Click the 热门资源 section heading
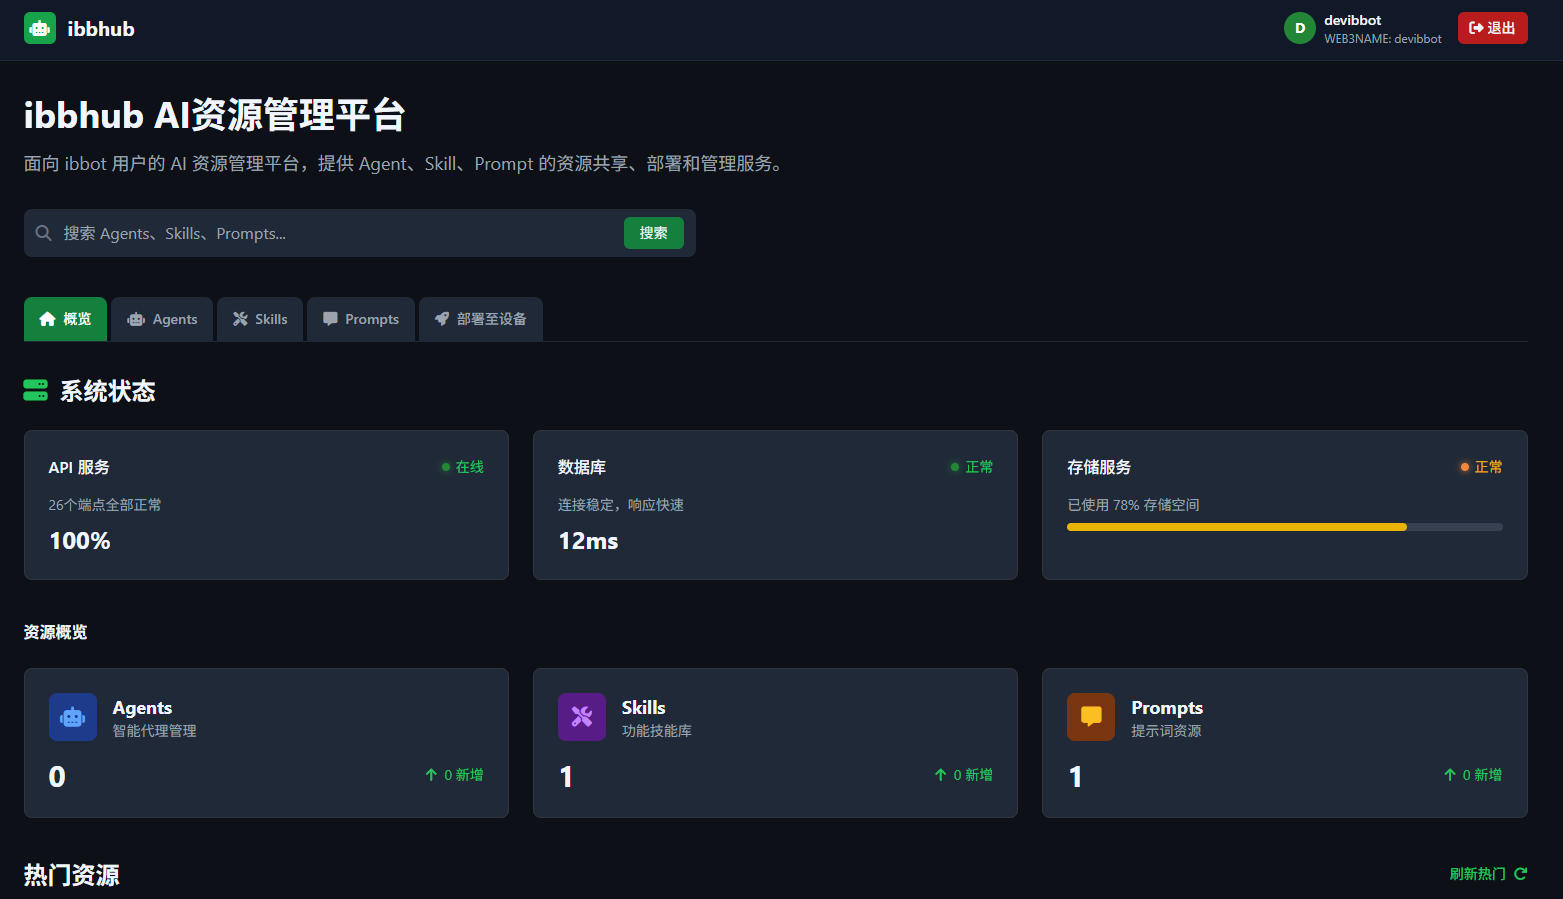Screen dimensions: 1563x899 point(72,875)
